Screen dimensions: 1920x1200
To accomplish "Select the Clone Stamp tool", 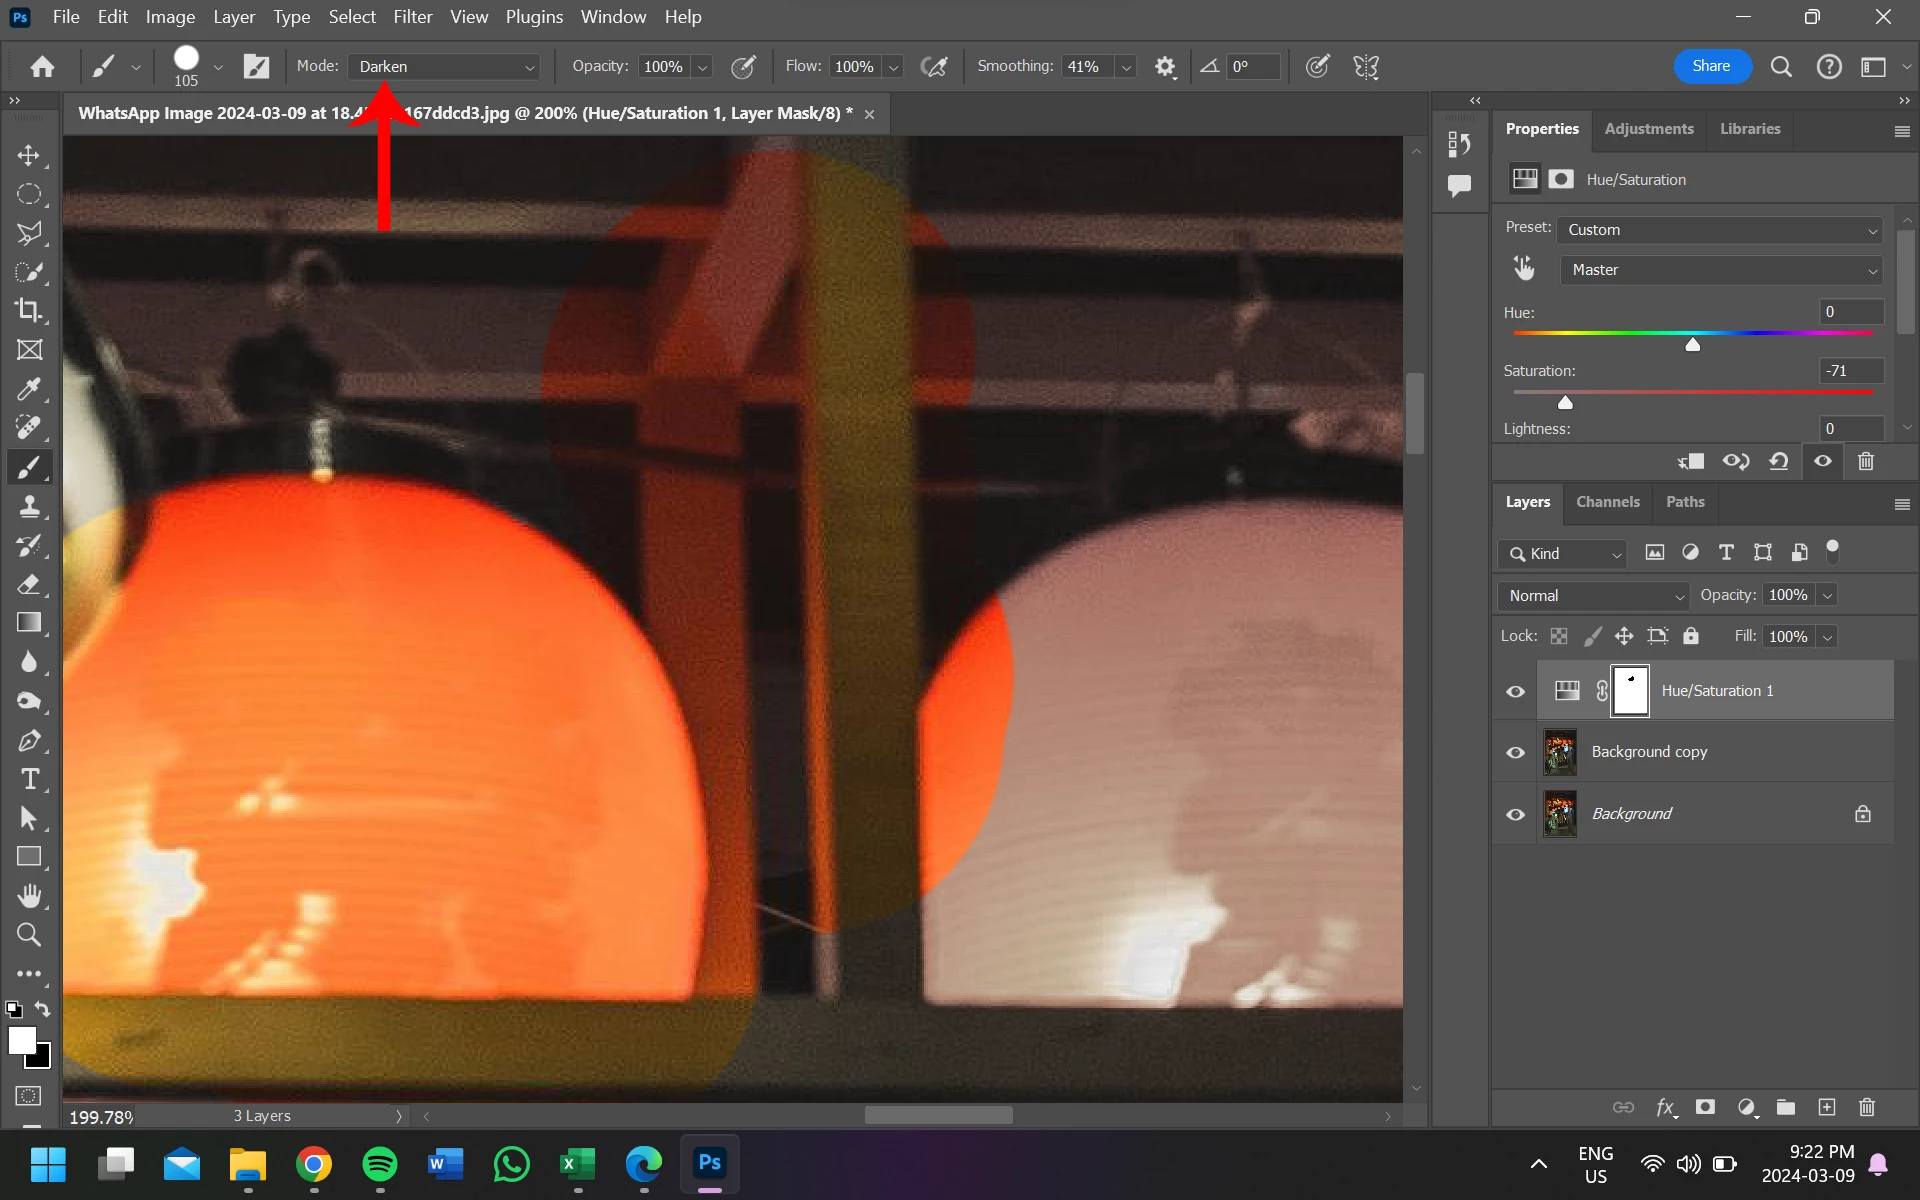I will 28,506.
